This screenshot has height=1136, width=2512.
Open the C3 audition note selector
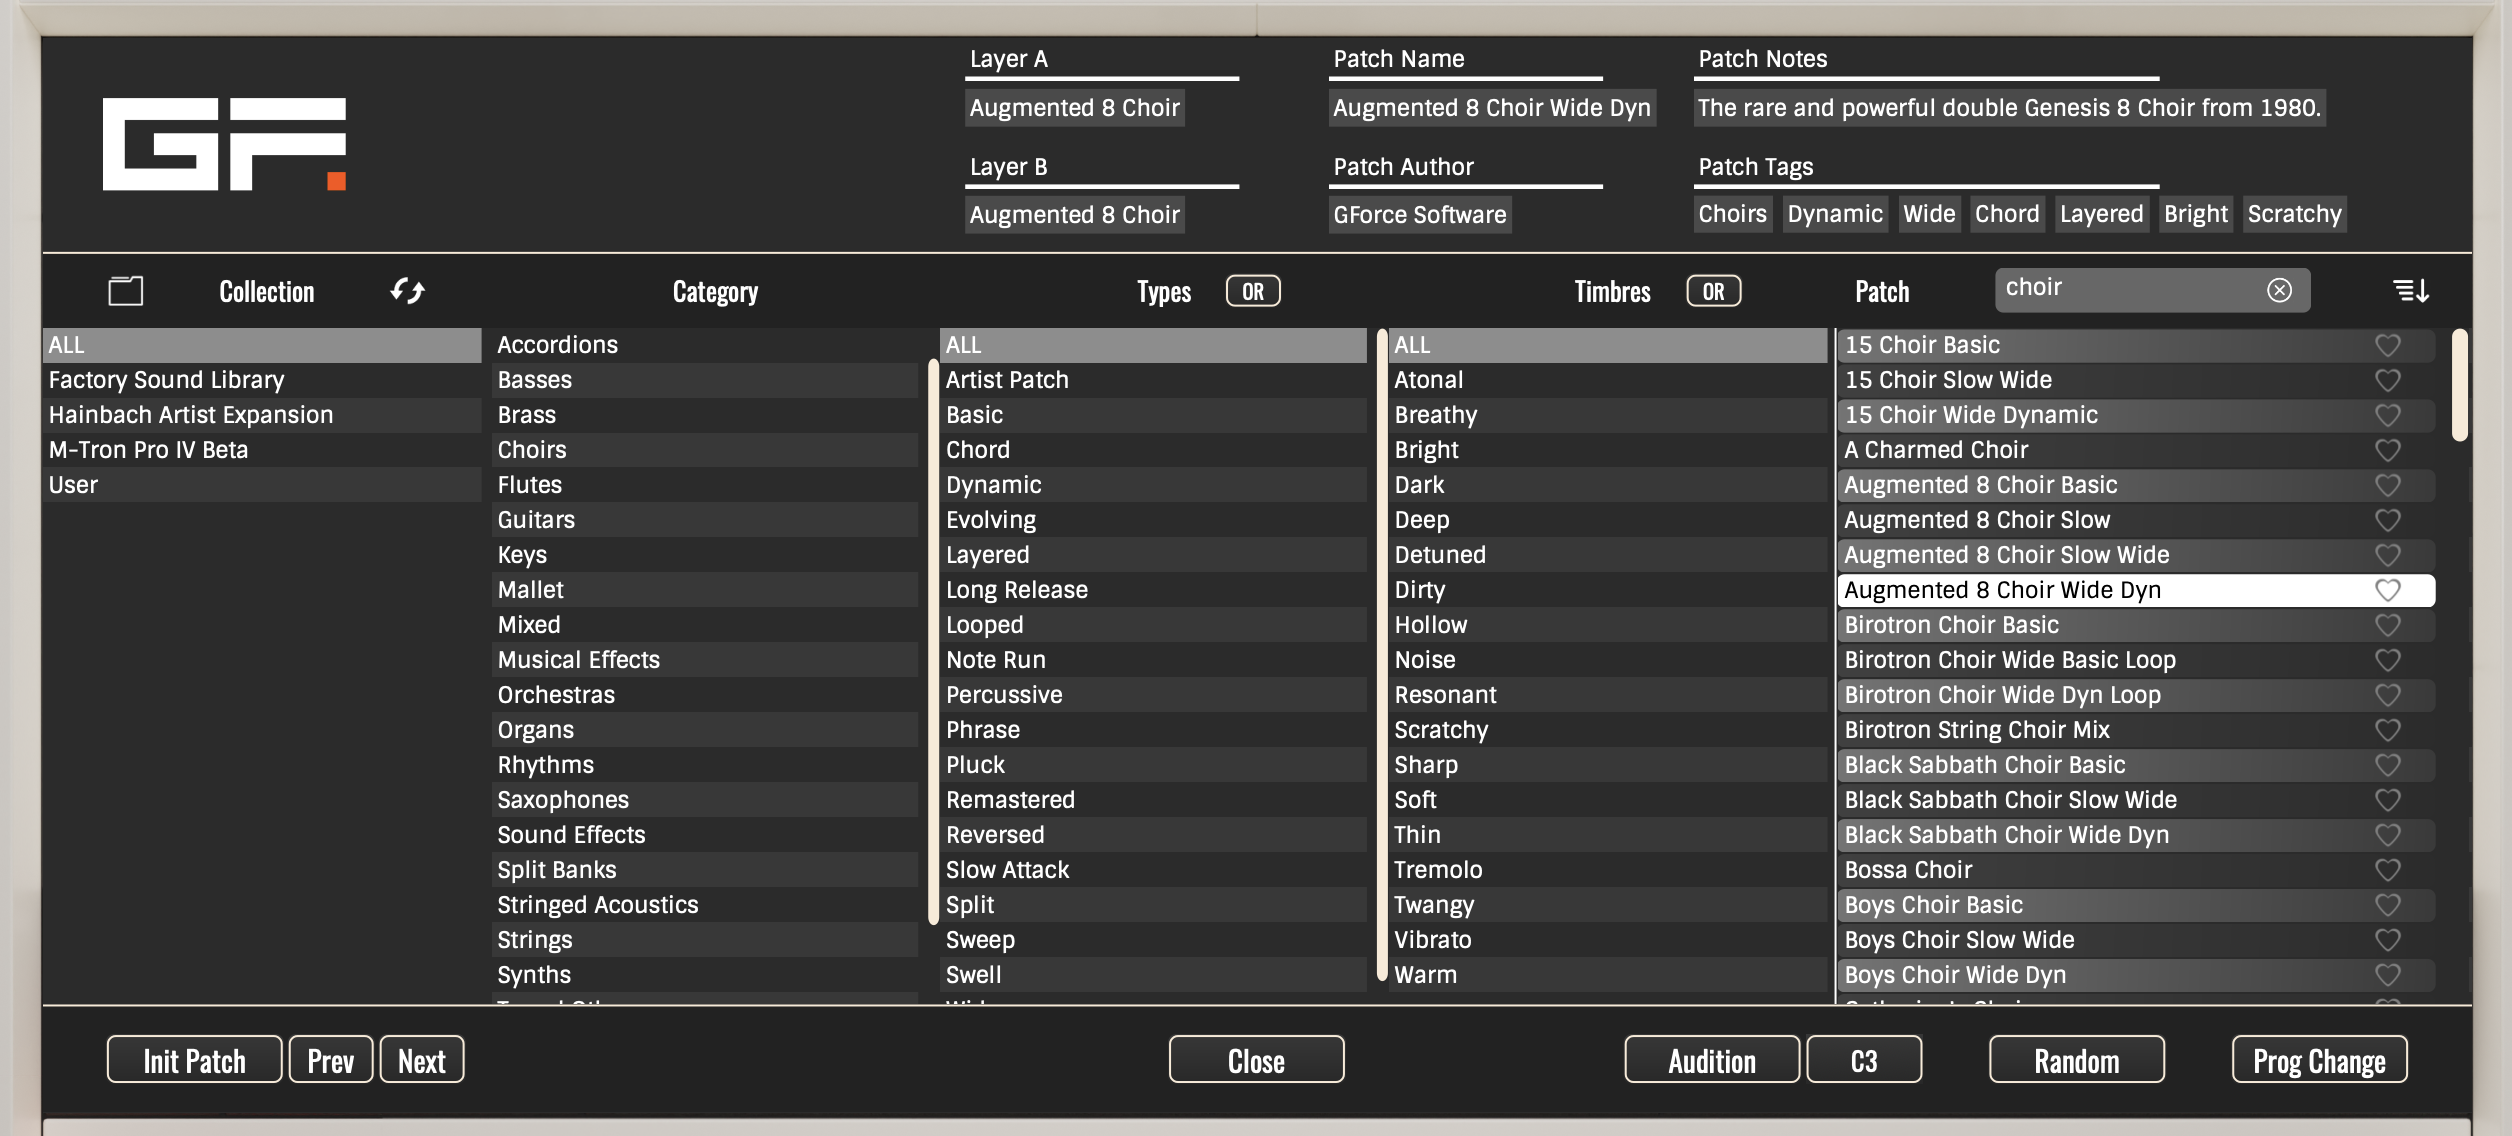tap(1863, 1060)
